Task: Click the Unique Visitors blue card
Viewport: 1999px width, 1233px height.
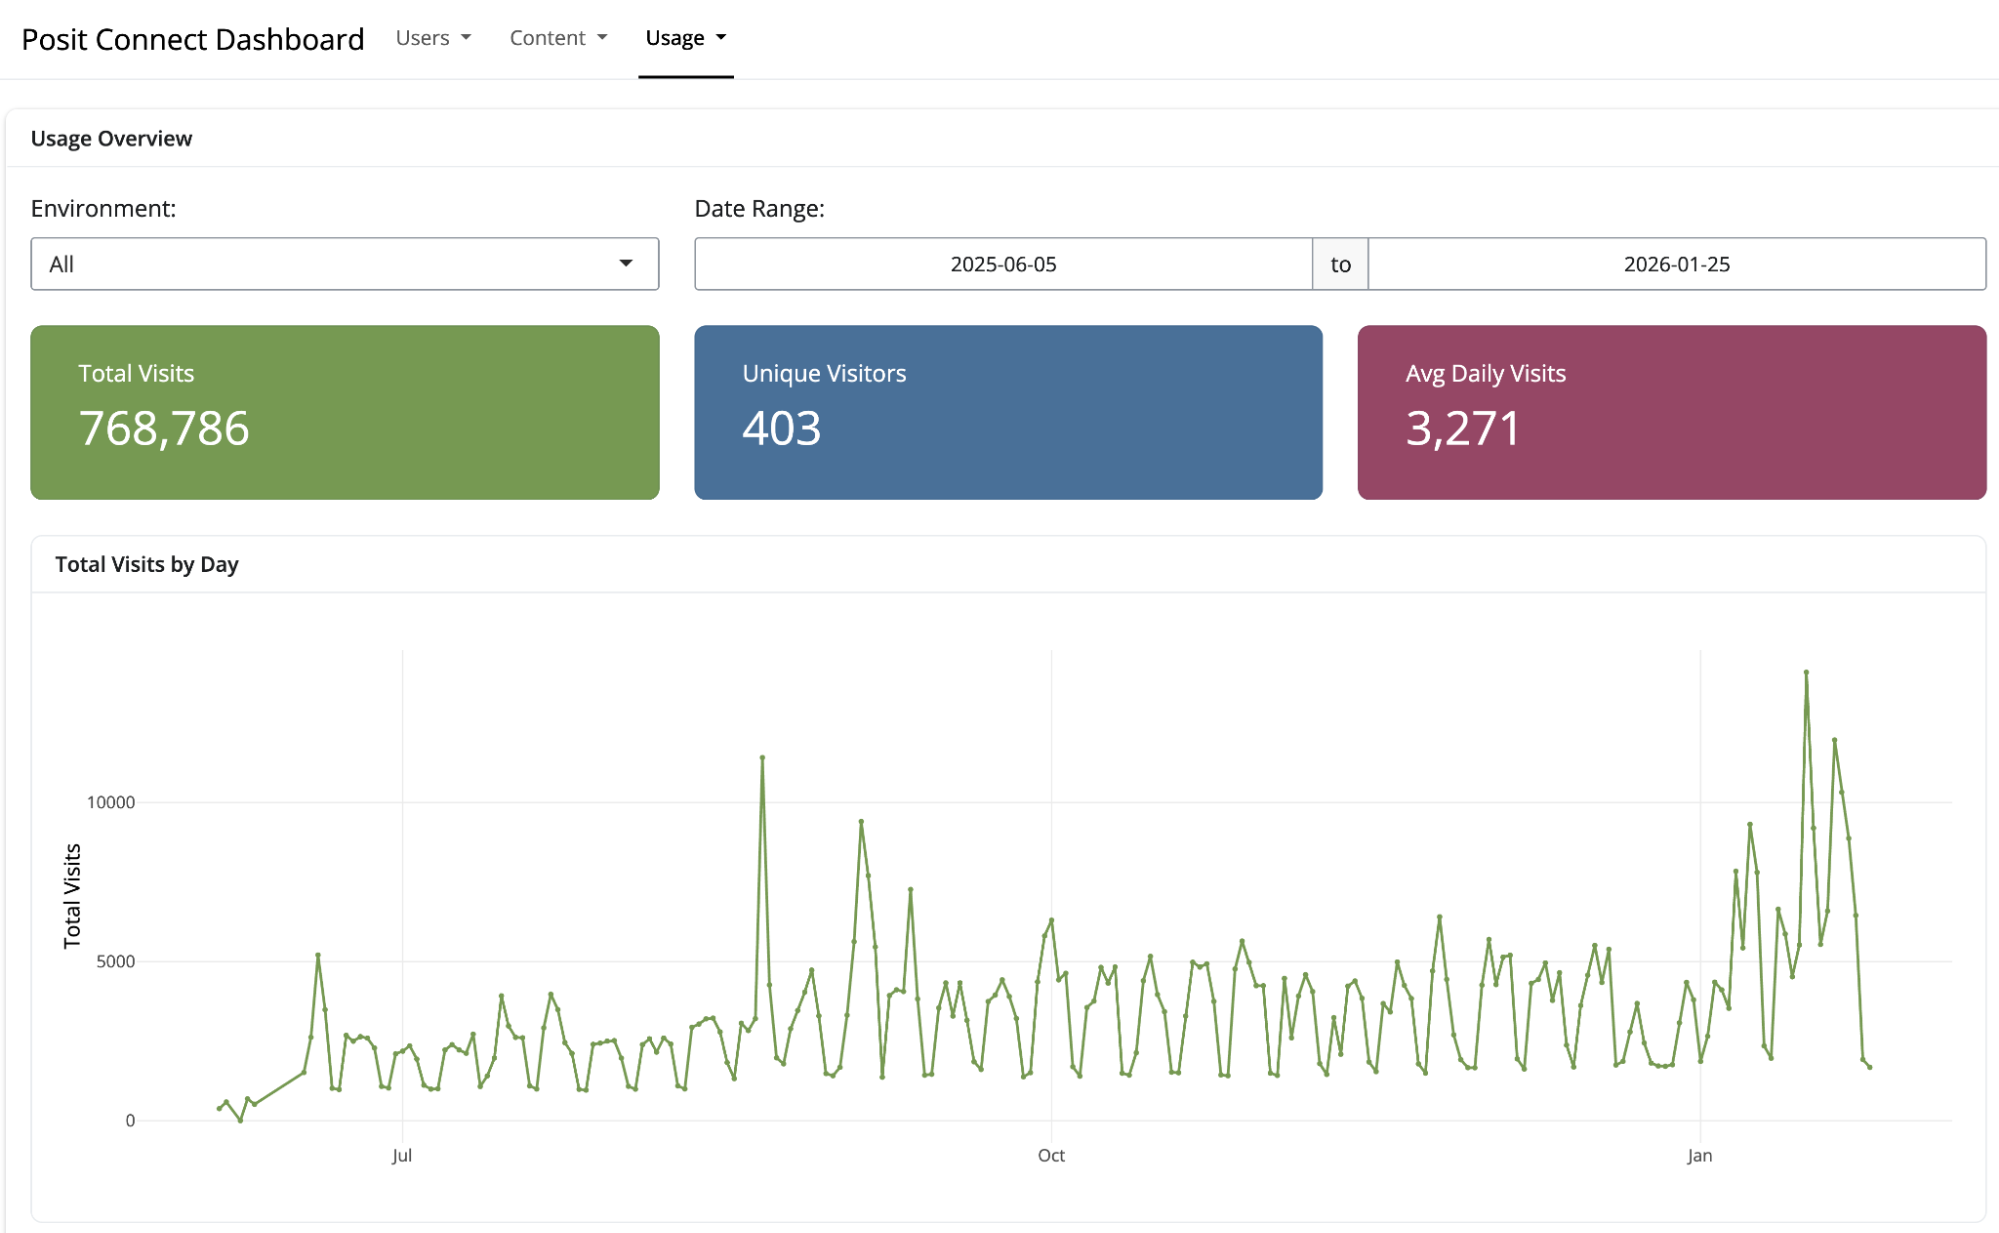Action: [x=1008, y=412]
